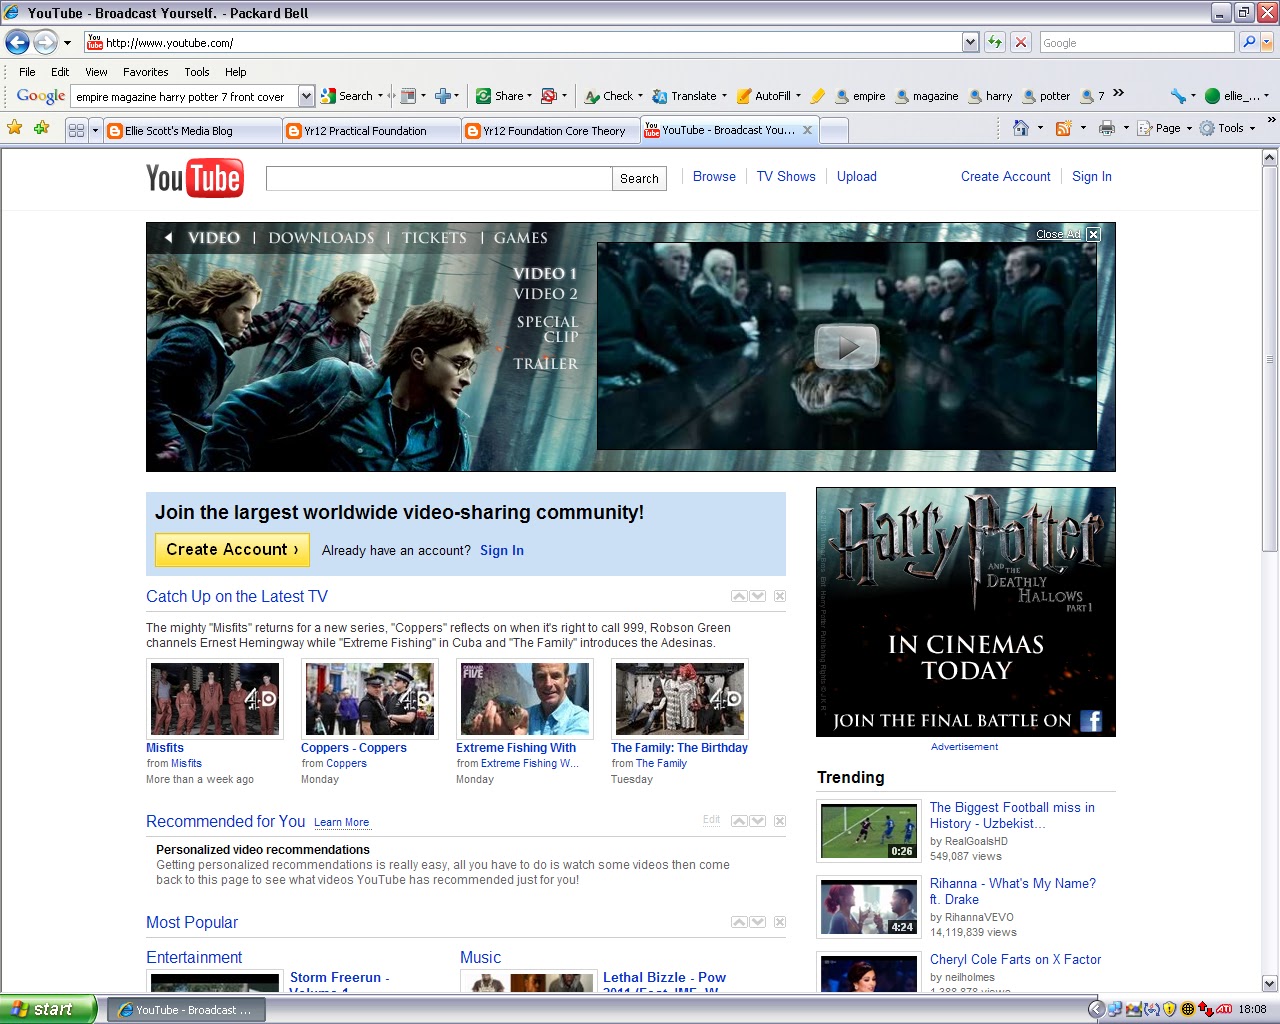1280x1024 pixels.
Task: Expand Google toolbar overflow chevron
Action: click(x=1118, y=93)
